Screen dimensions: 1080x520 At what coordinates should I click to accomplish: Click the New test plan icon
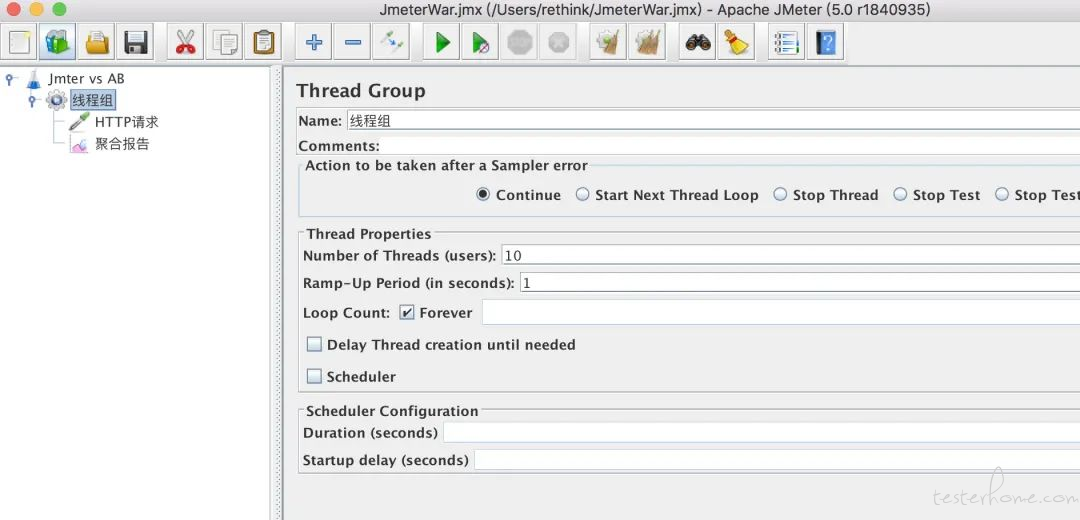pyautogui.click(x=19, y=43)
